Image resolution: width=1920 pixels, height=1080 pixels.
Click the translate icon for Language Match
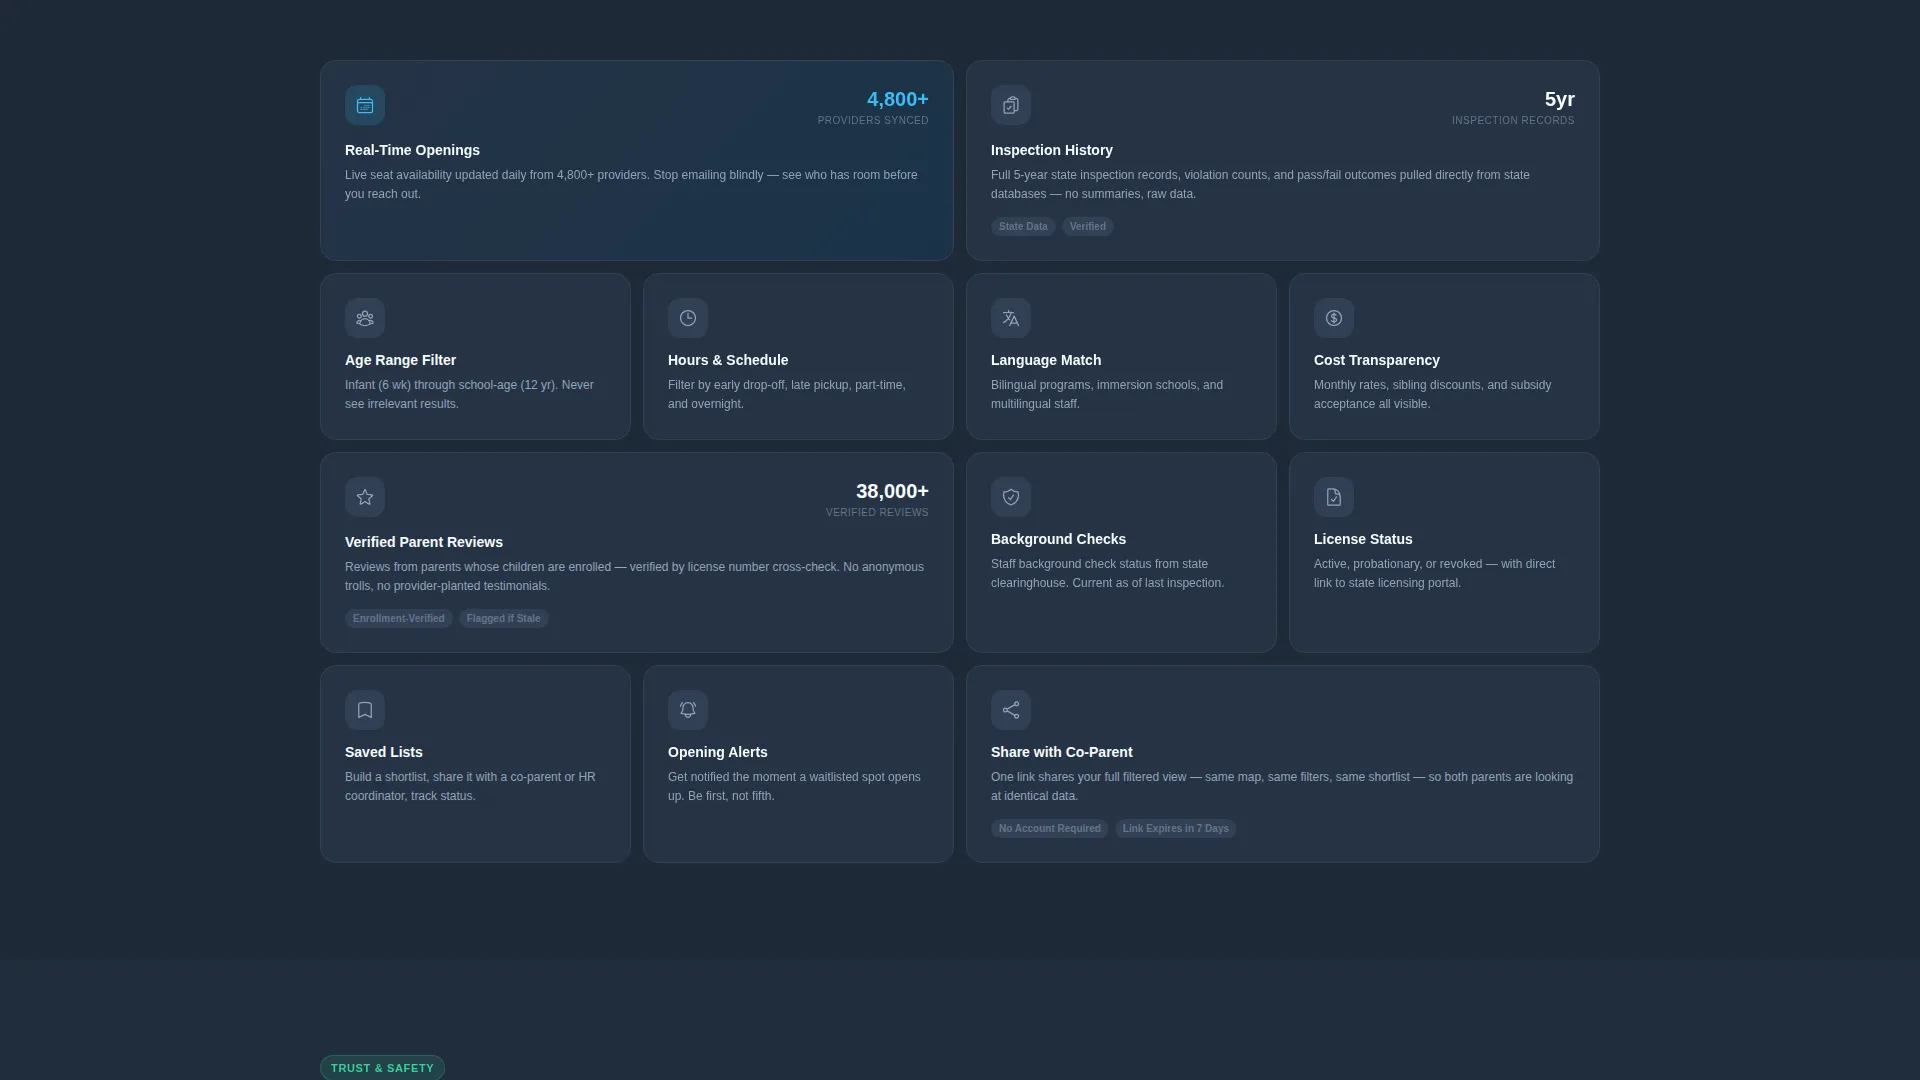[x=1011, y=318]
